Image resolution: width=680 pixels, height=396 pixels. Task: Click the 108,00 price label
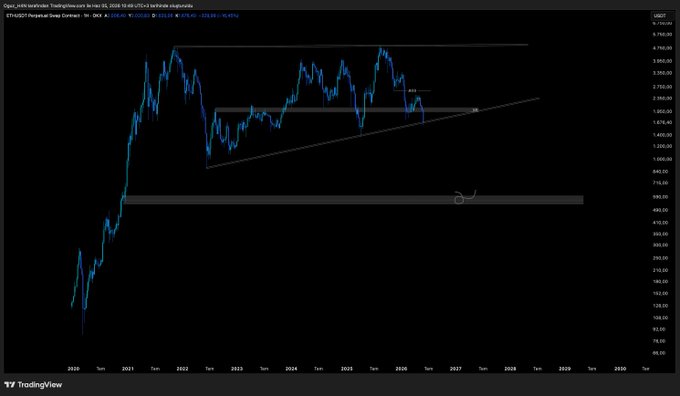tap(659, 318)
